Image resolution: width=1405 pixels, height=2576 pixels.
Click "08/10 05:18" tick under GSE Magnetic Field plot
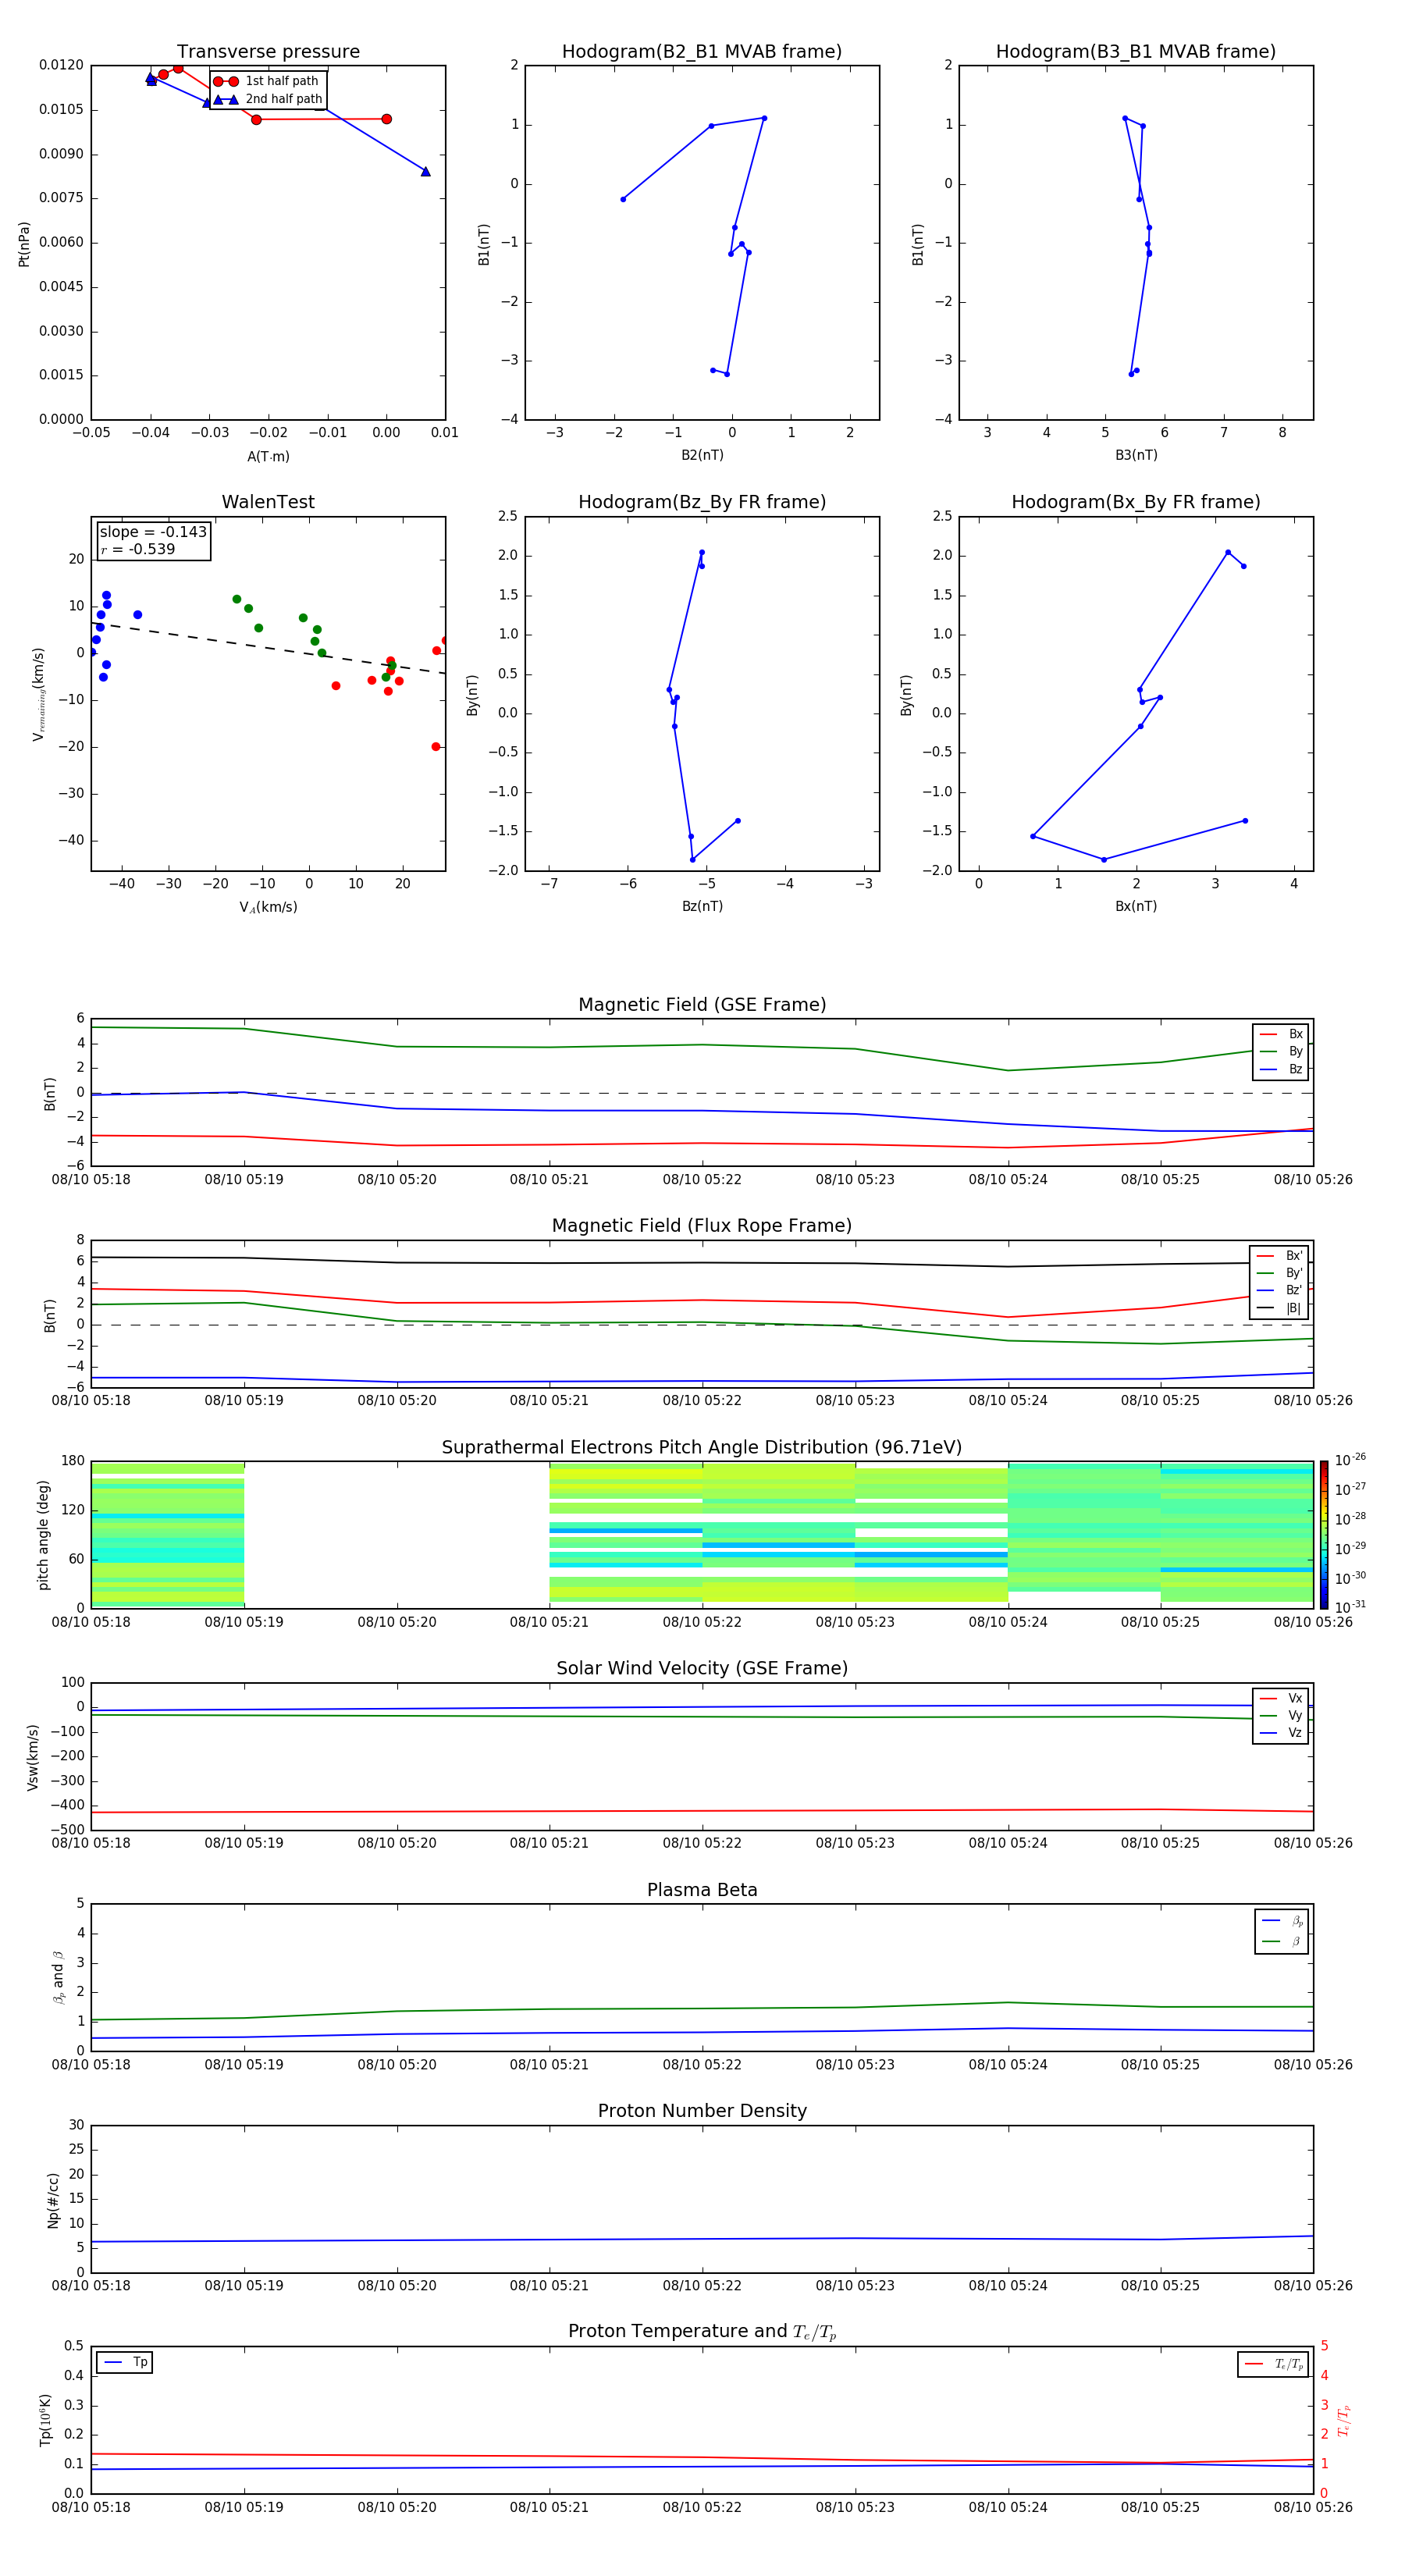[91, 1179]
